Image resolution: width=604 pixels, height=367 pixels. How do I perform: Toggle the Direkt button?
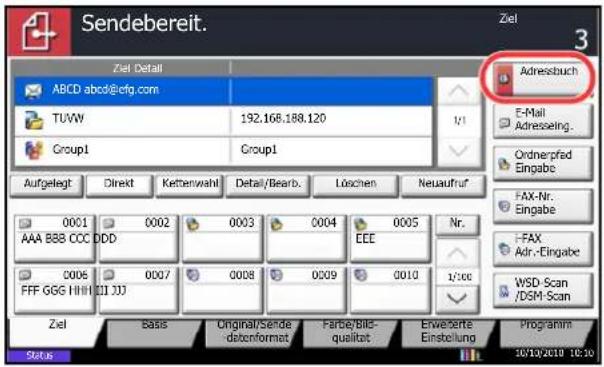[x=119, y=185]
